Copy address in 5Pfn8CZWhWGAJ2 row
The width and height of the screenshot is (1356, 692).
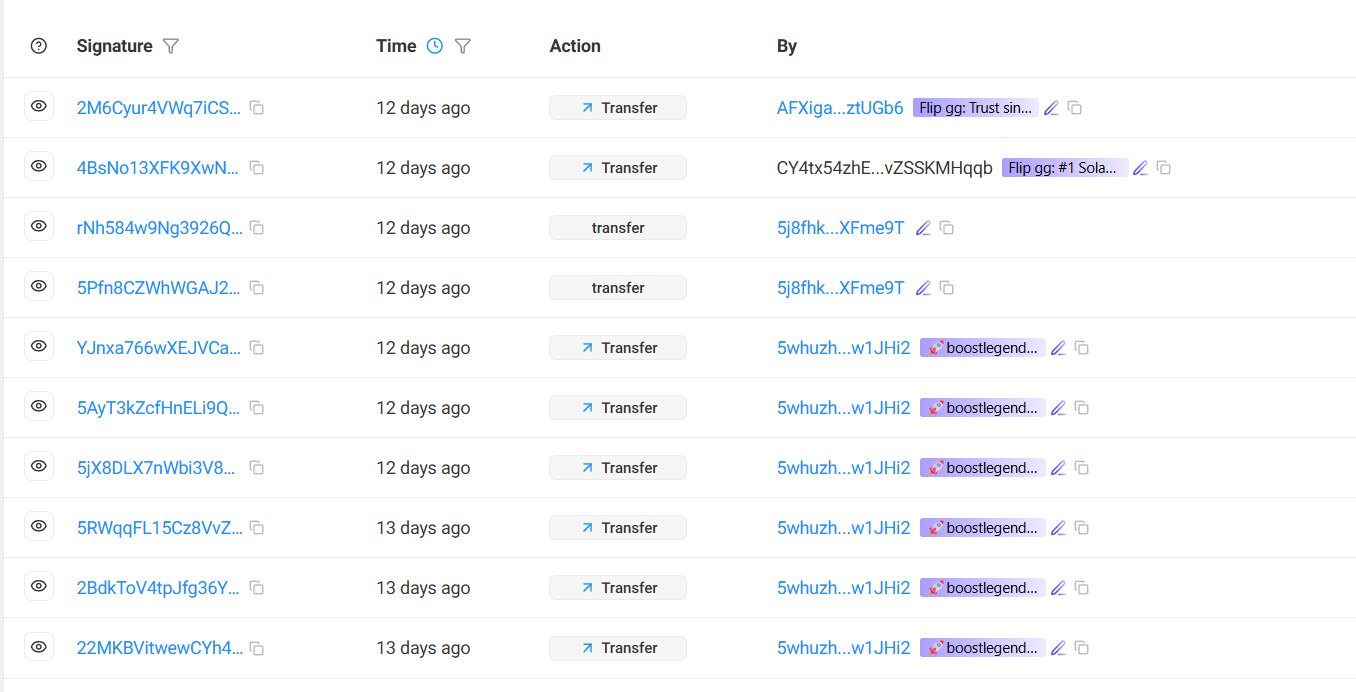coord(947,288)
